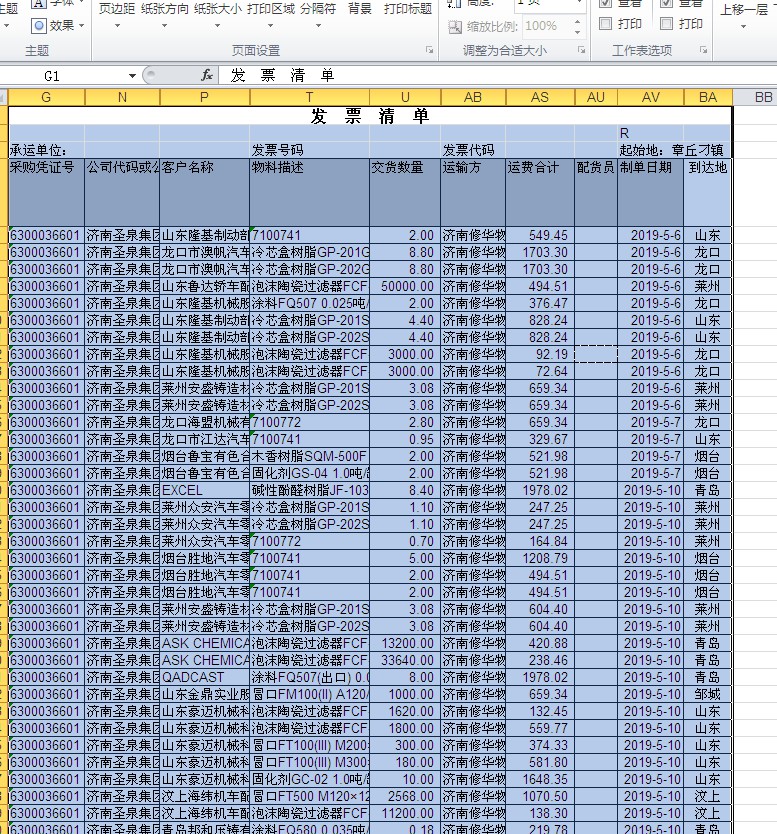This screenshot has height=834, width=777.
Task: Click the customer cell showing QADCAST
Action: [204, 677]
